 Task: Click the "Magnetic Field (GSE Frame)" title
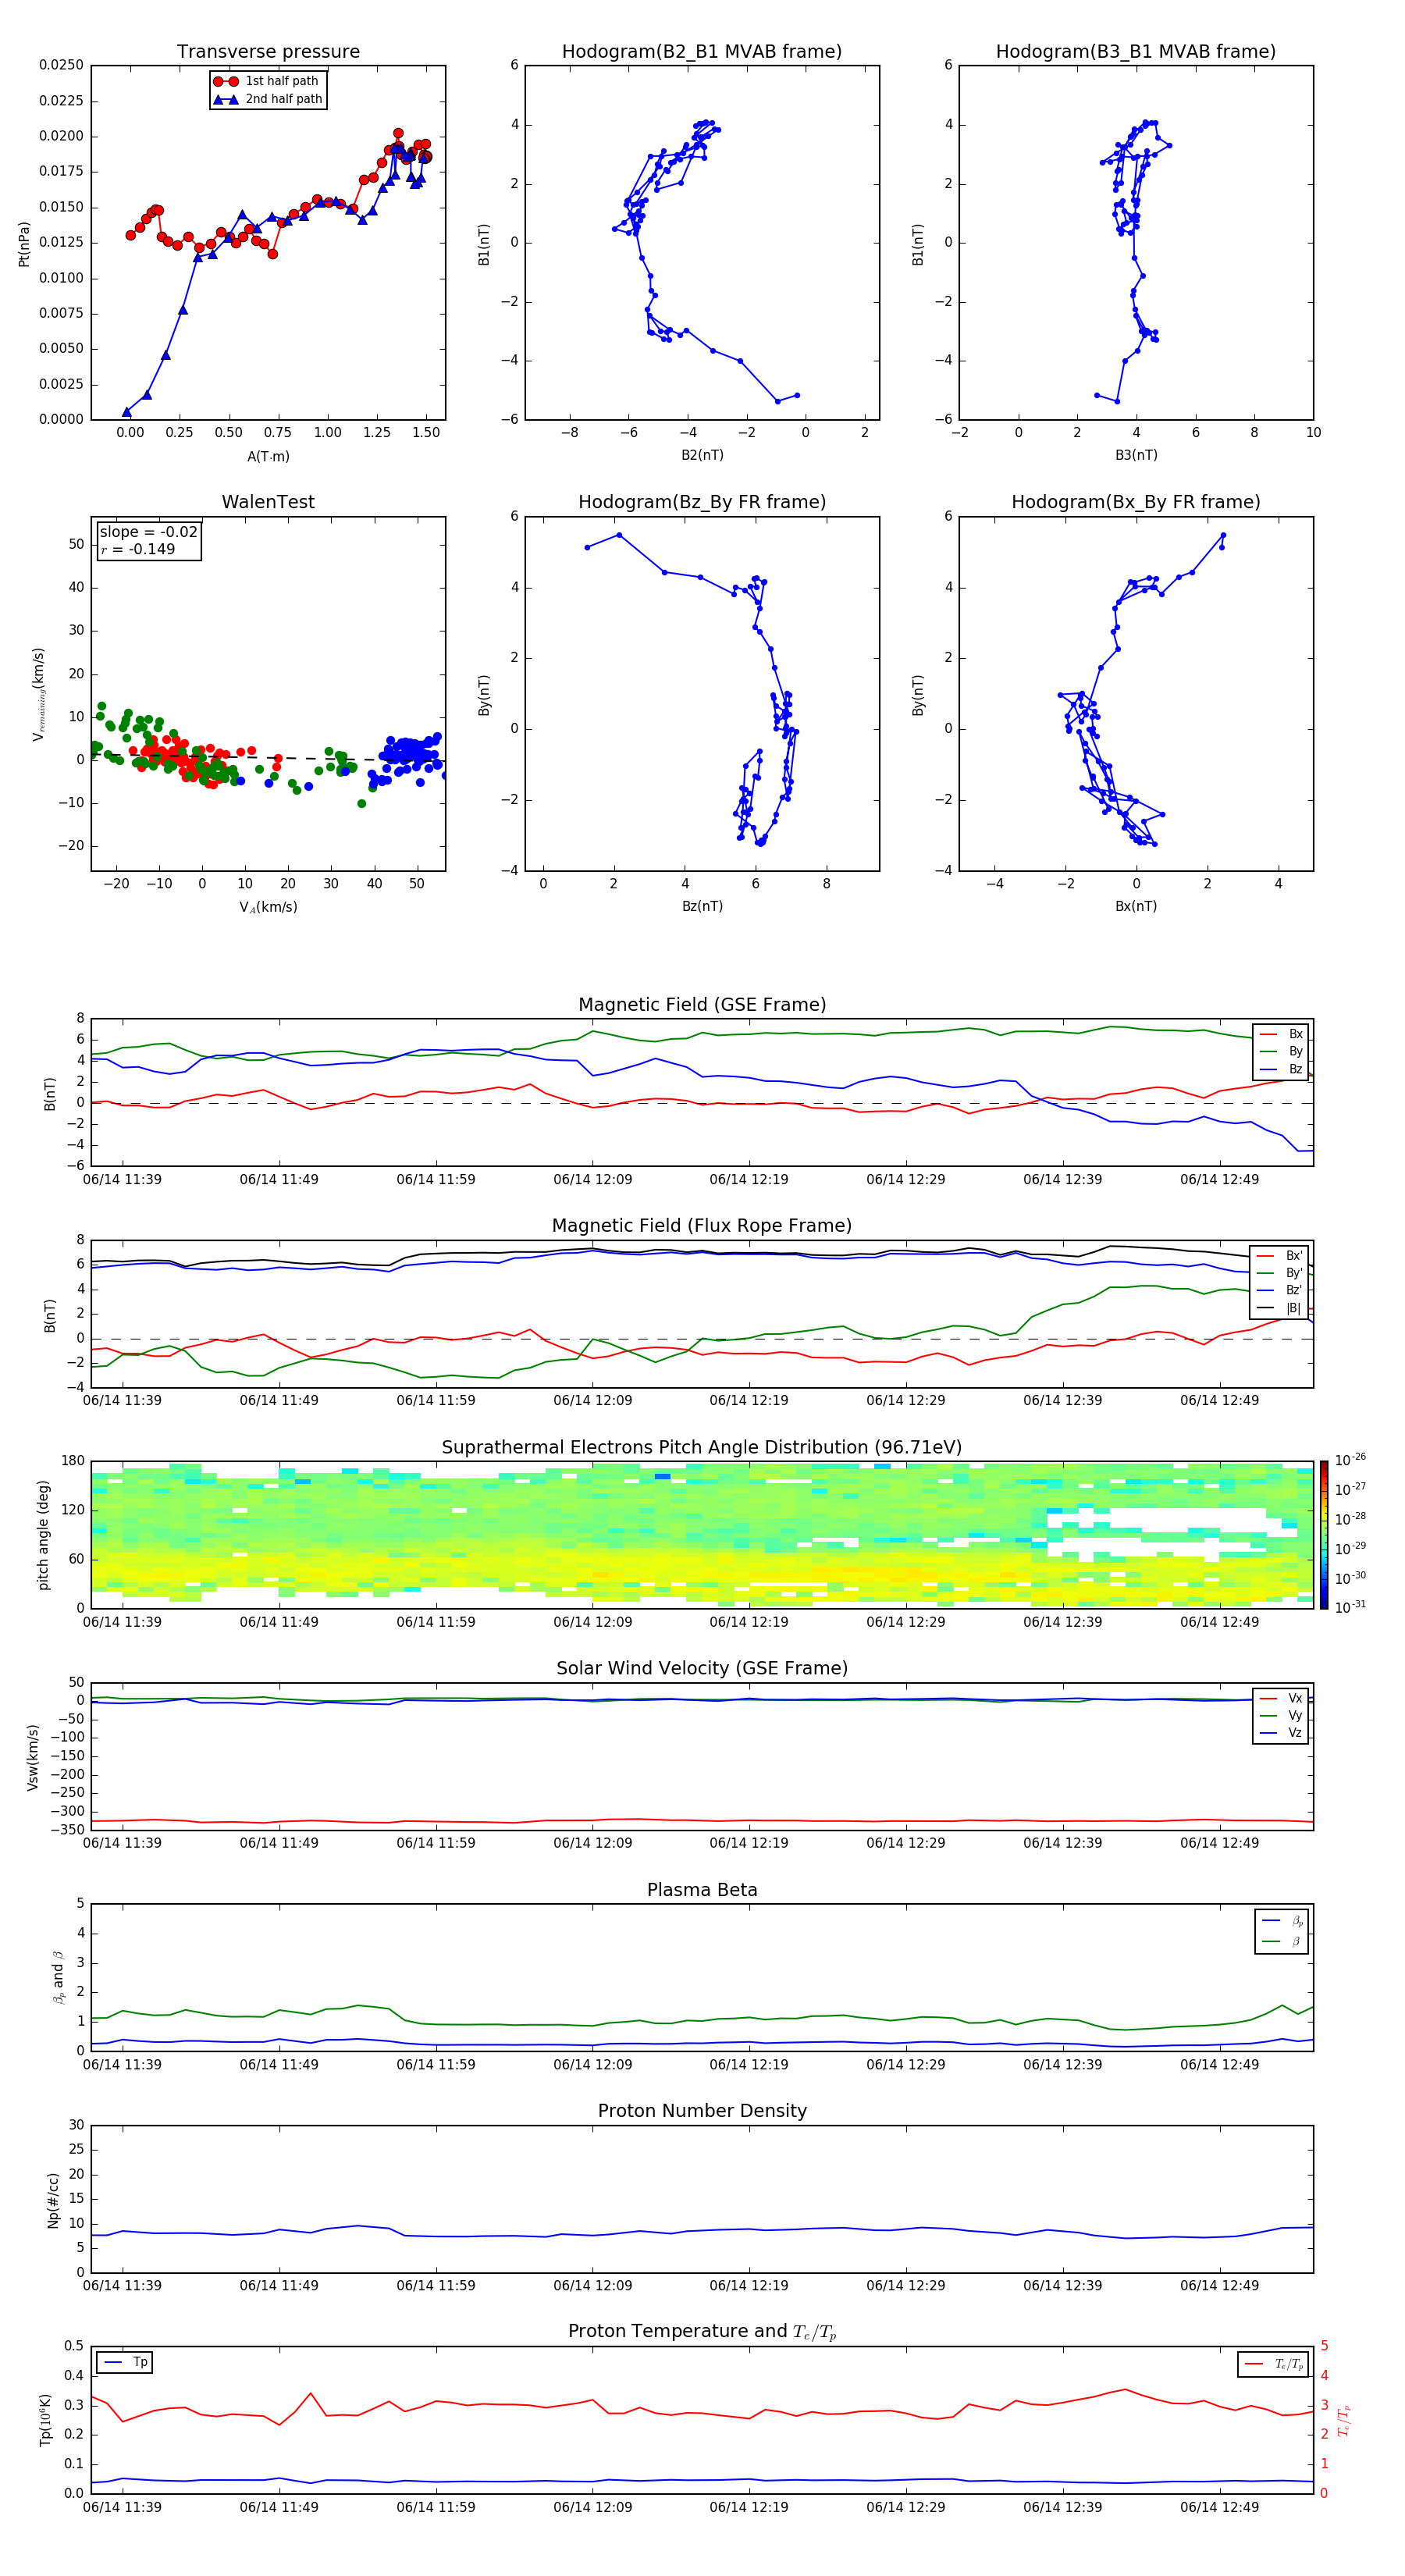(x=702, y=1005)
